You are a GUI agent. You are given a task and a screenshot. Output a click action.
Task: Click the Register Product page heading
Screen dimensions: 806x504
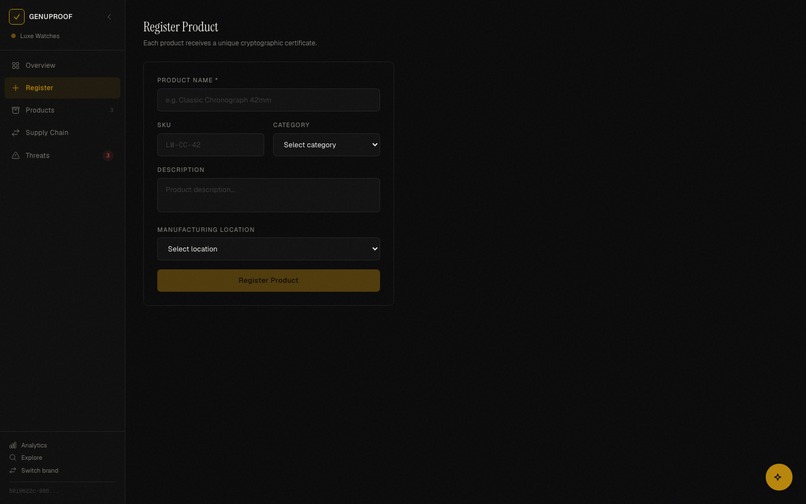(x=180, y=27)
